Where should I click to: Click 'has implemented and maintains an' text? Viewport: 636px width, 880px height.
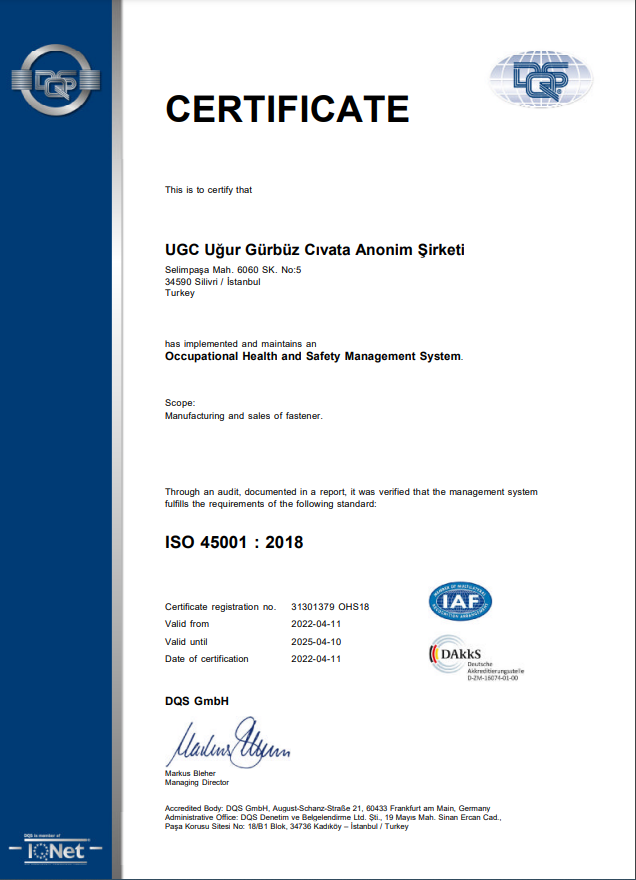pyautogui.click(x=240, y=343)
